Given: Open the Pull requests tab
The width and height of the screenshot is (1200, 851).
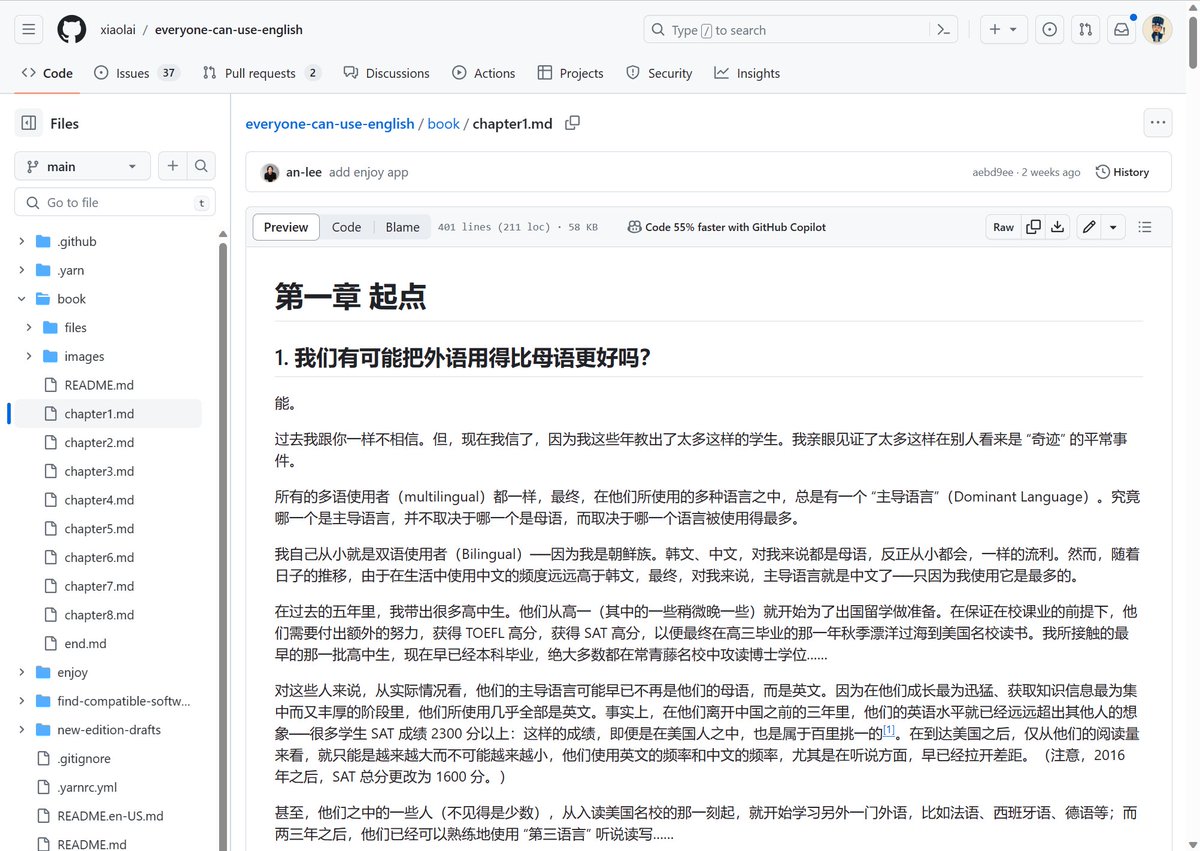Looking at the screenshot, I should [261, 73].
